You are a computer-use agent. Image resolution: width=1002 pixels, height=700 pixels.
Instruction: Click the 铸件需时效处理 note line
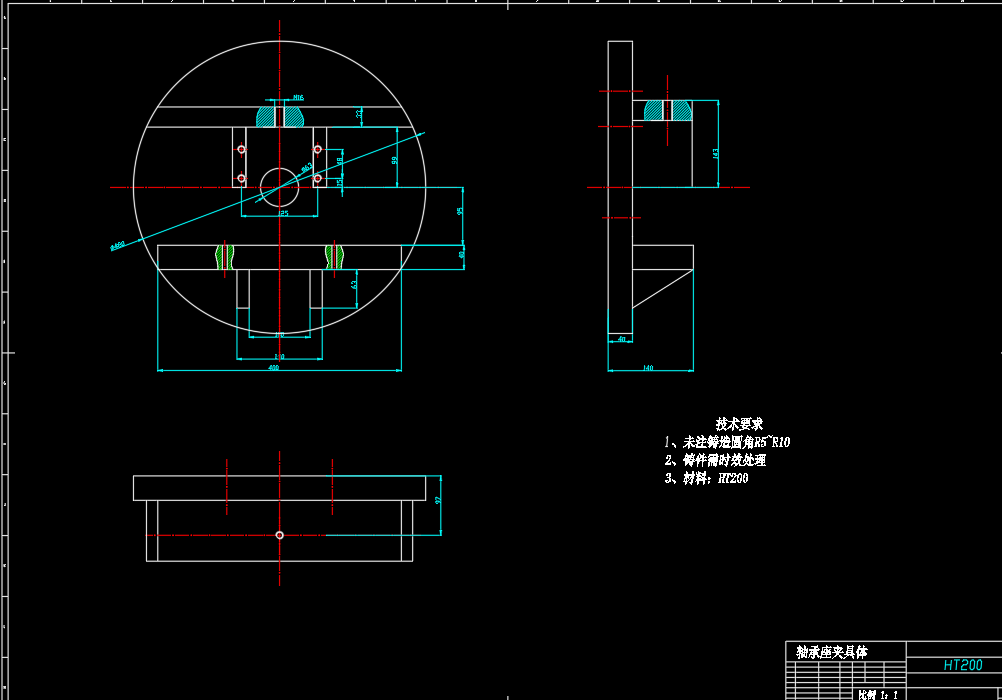point(715,460)
